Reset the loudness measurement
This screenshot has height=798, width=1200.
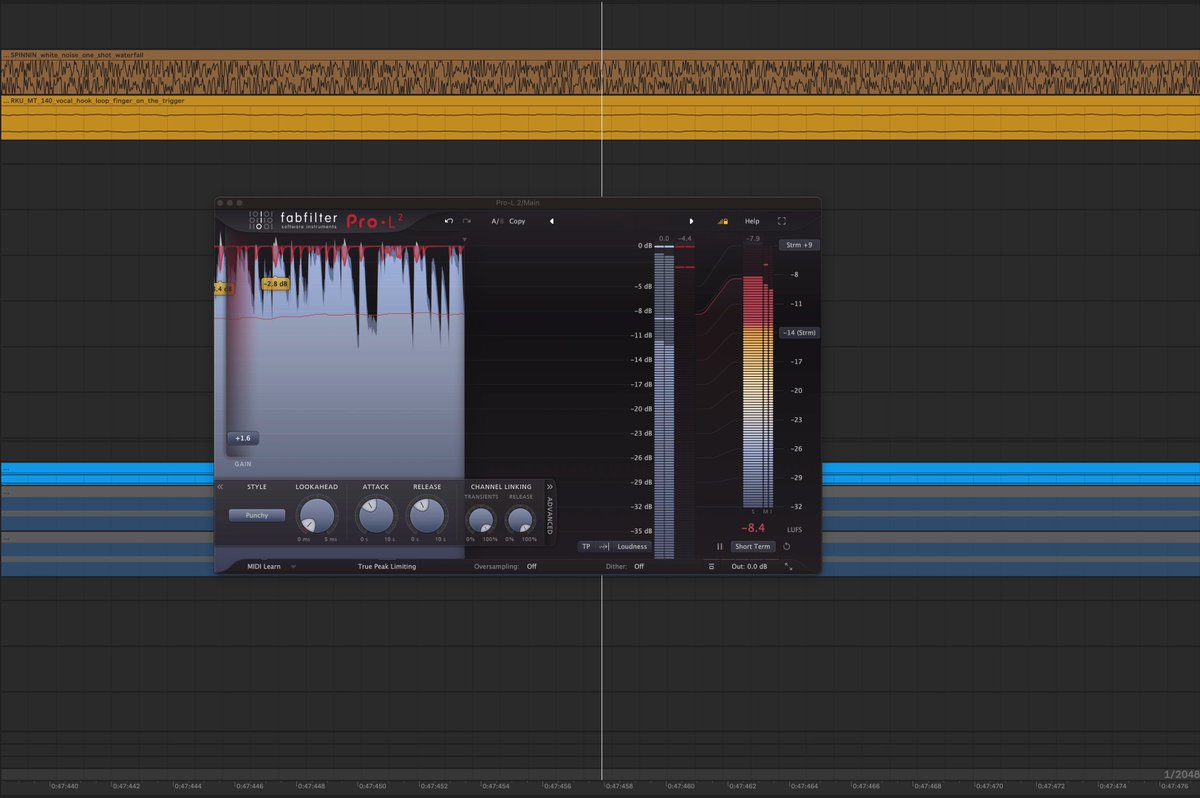click(x=787, y=547)
